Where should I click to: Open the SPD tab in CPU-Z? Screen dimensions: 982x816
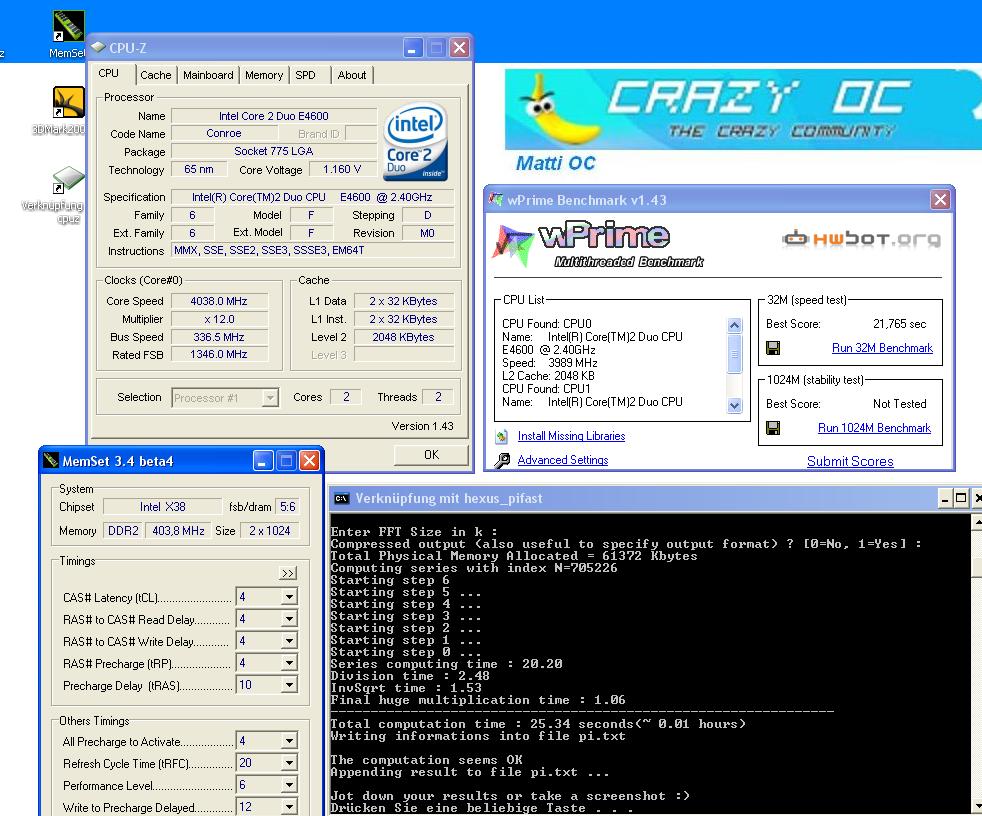(306, 75)
